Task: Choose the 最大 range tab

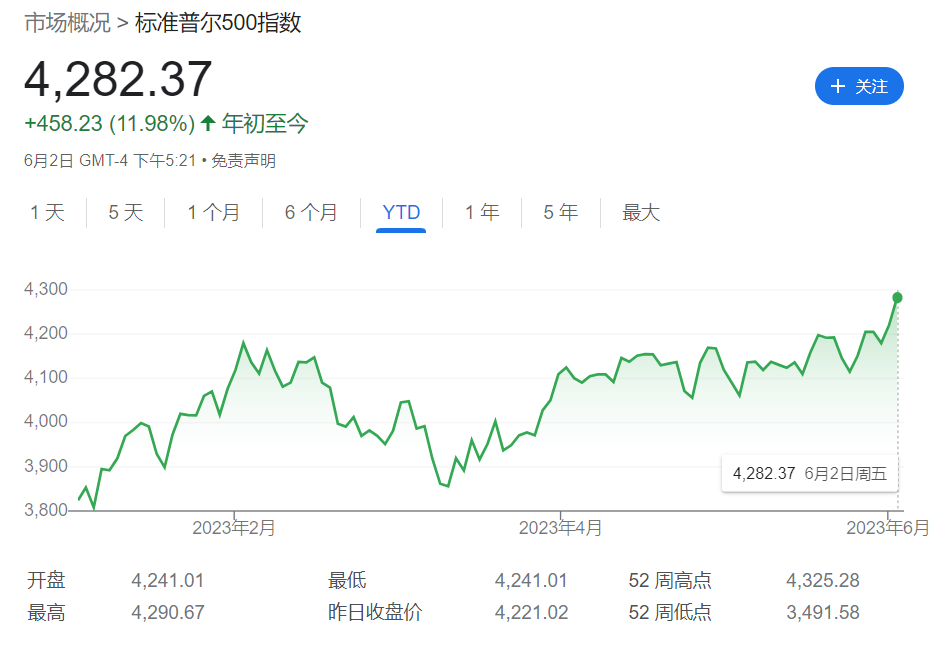Action: [x=641, y=212]
